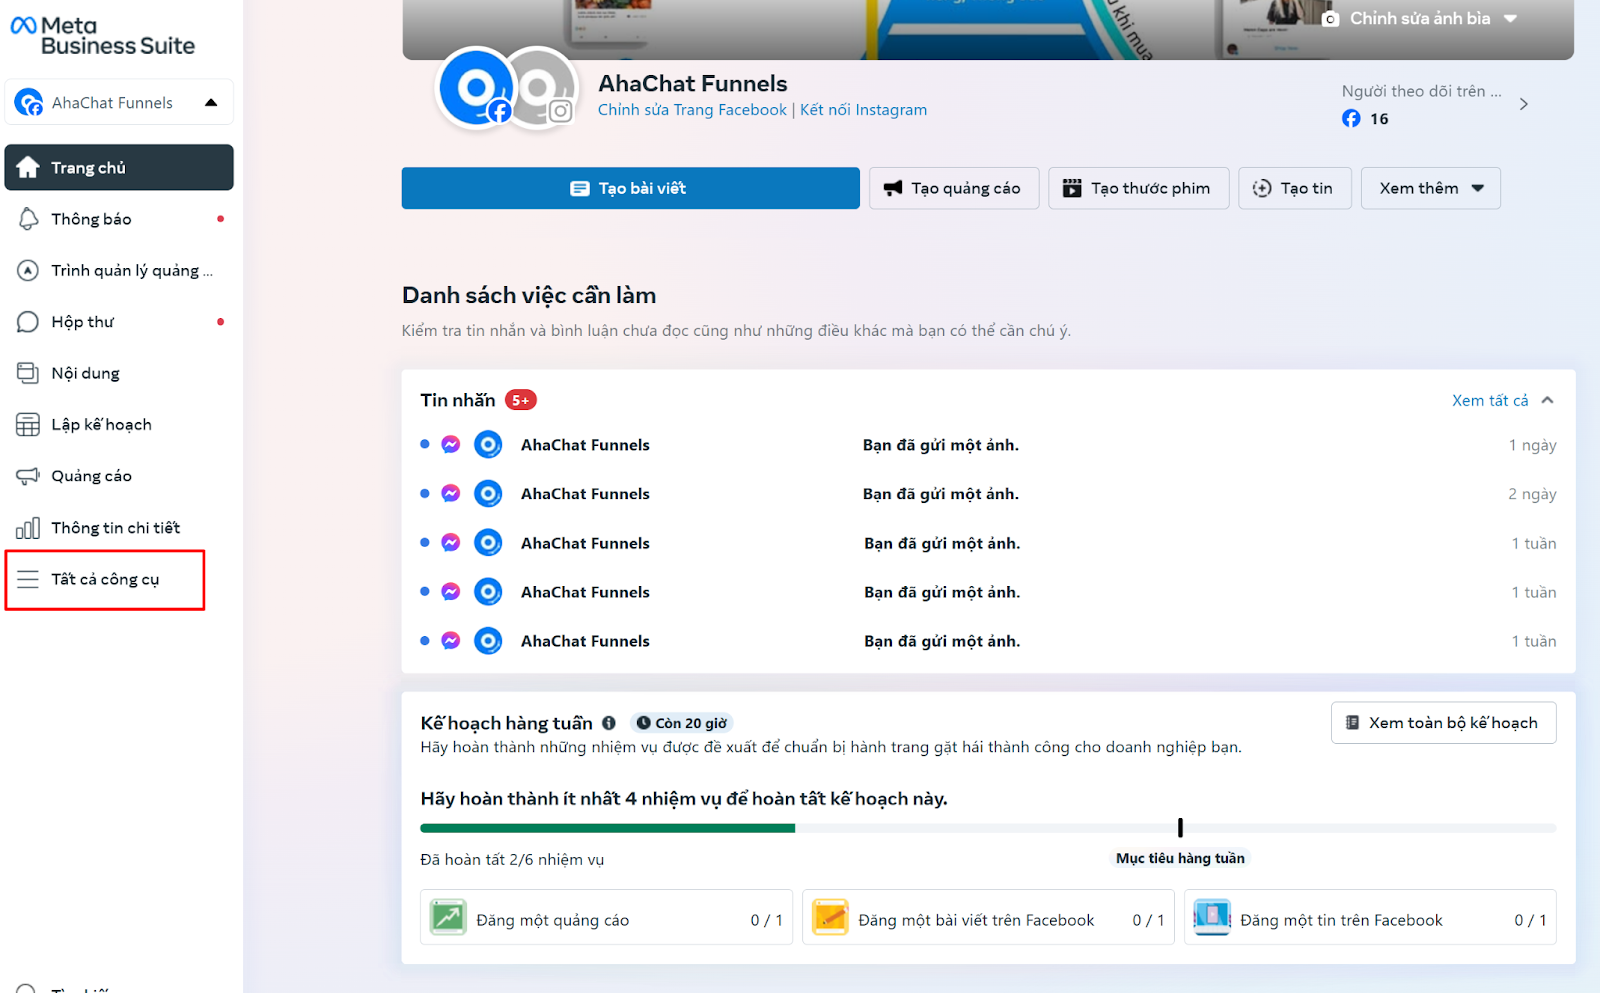The width and height of the screenshot is (1600, 993).
Task: Click Tạo thước phim button
Action: pyautogui.click(x=1139, y=188)
